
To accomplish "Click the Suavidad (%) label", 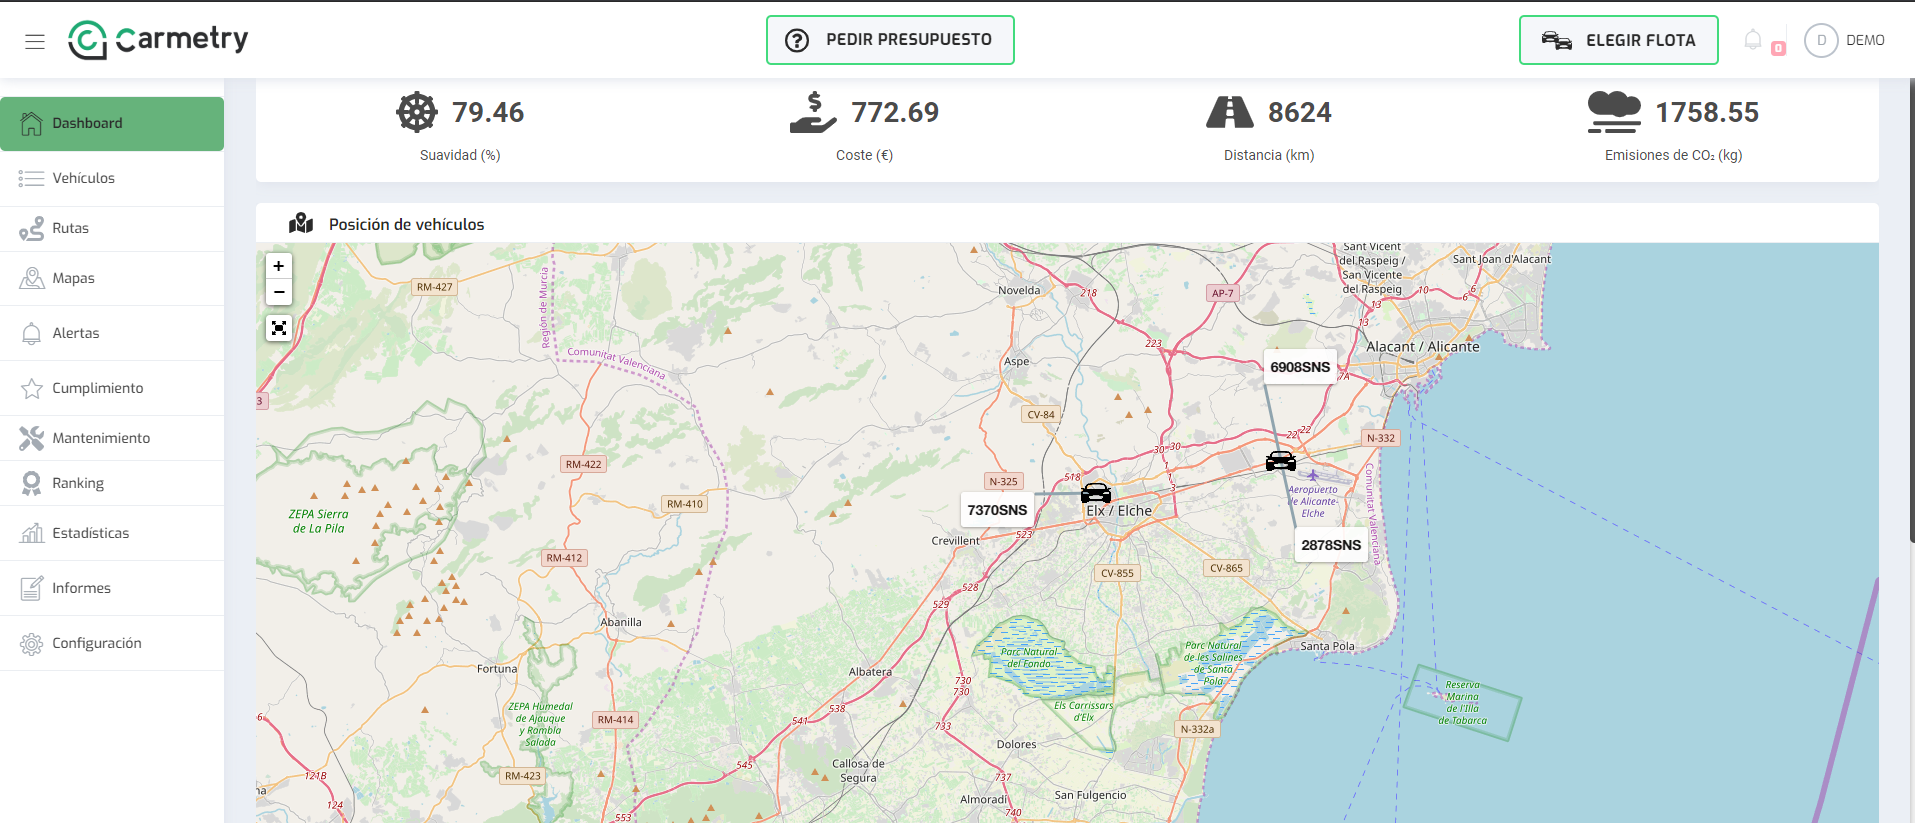I will pyautogui.click(x=460, y=155).
